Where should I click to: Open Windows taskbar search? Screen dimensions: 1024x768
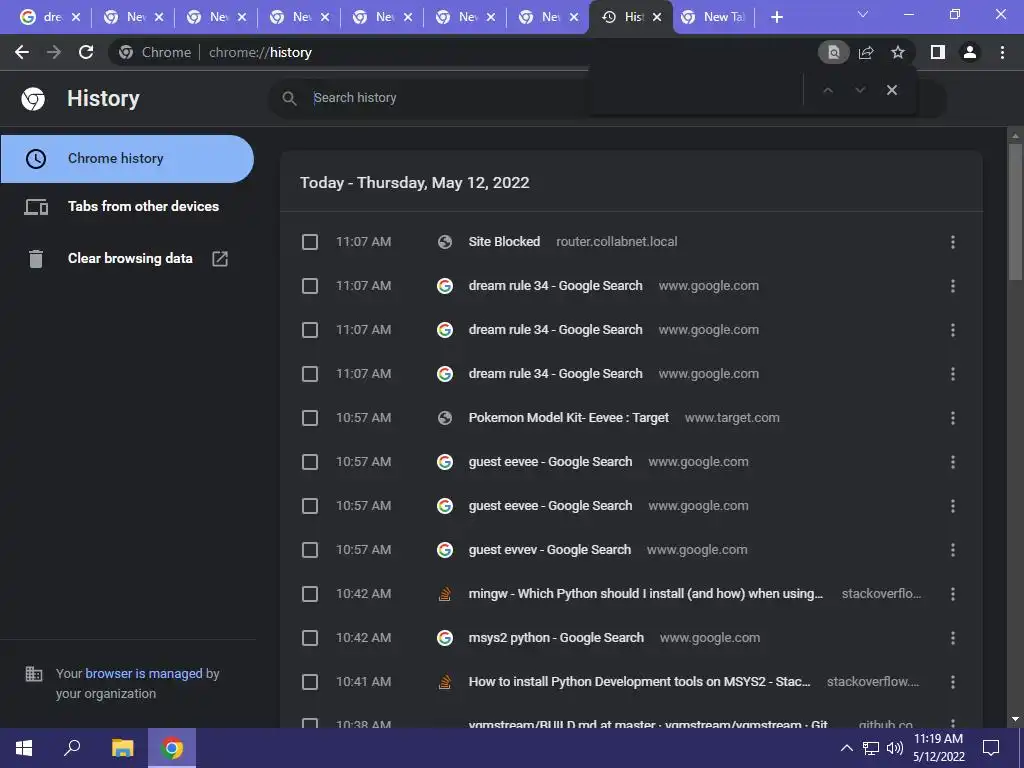point(72,748)
